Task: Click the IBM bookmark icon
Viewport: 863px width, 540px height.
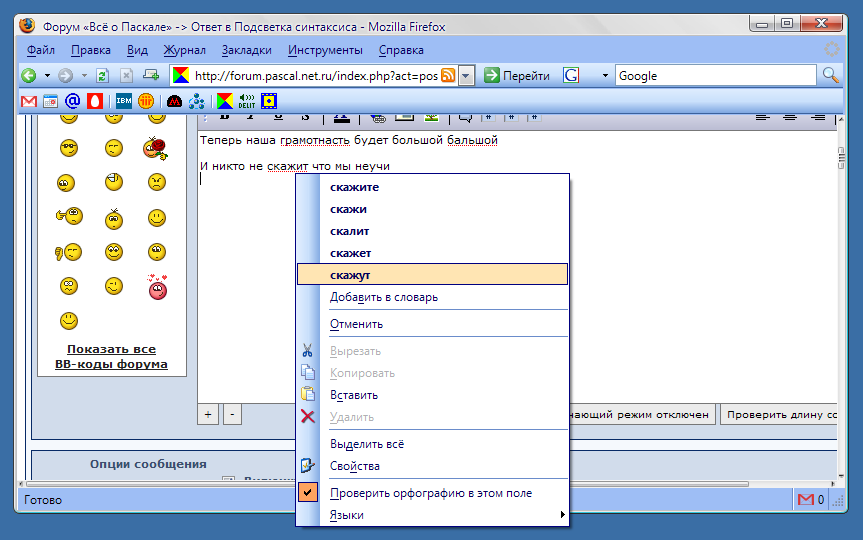Action: tap(123, 101)
